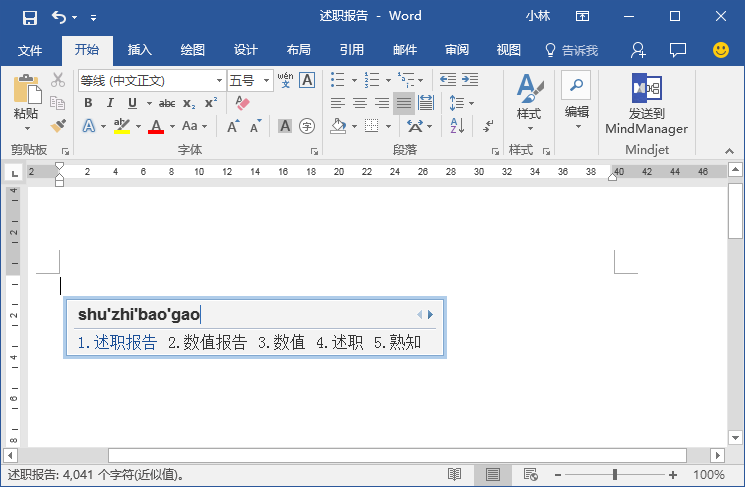Click Show/Hide paragraph marks icon

(x=488, y=126)
